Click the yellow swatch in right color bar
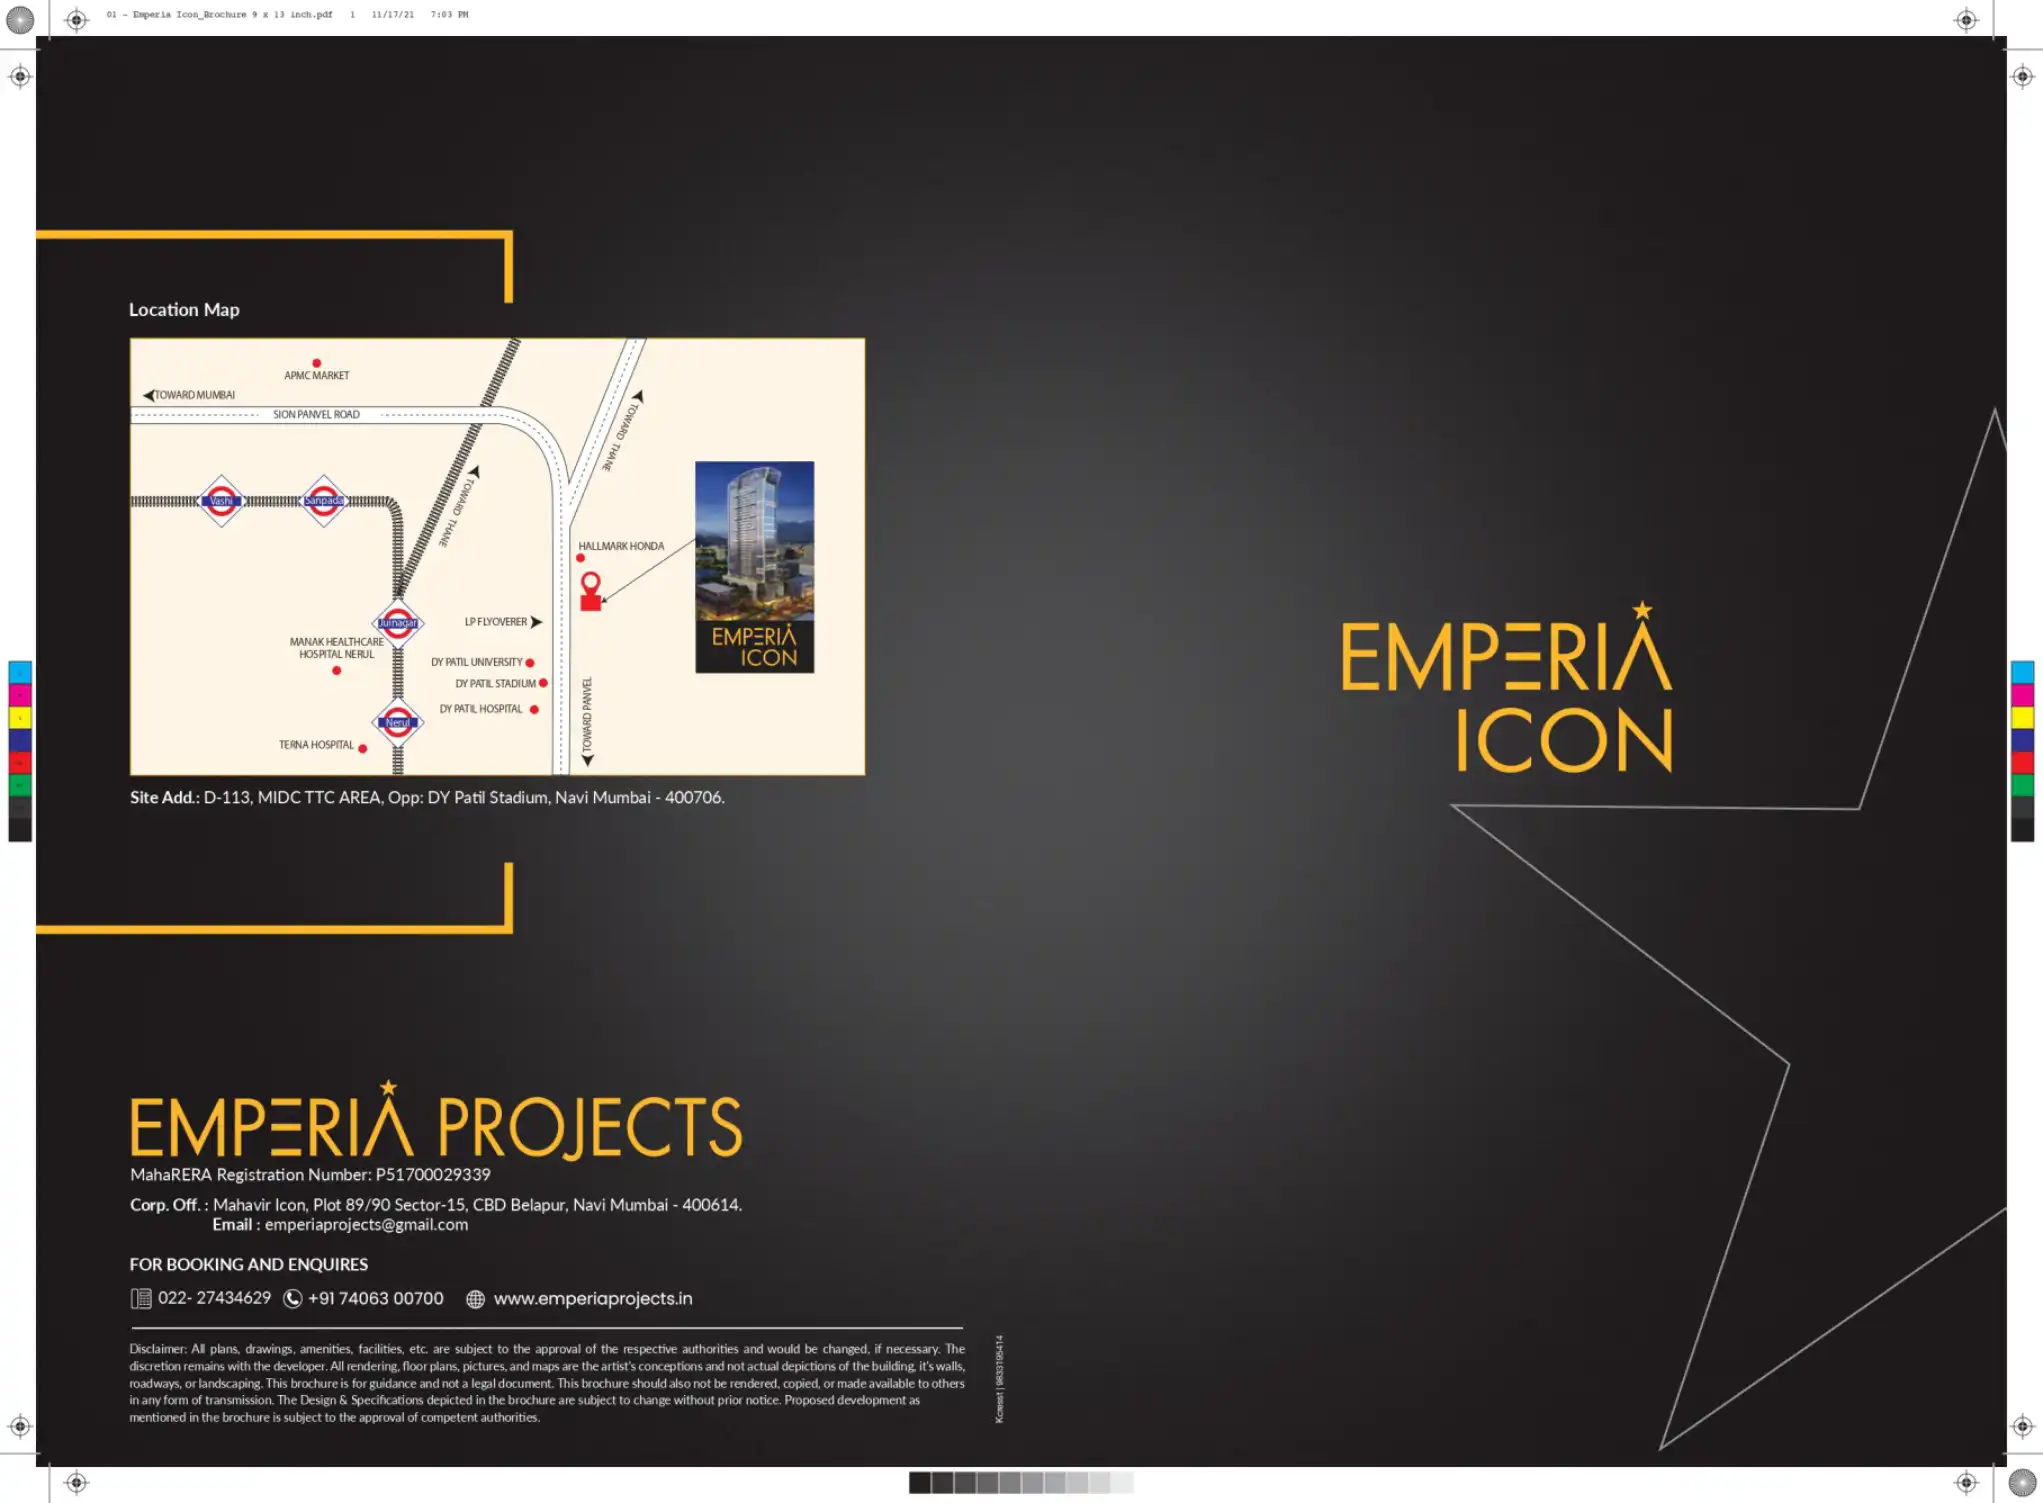The width and height of the screenshot is (2043, 1503). [x=2022, y=717]
